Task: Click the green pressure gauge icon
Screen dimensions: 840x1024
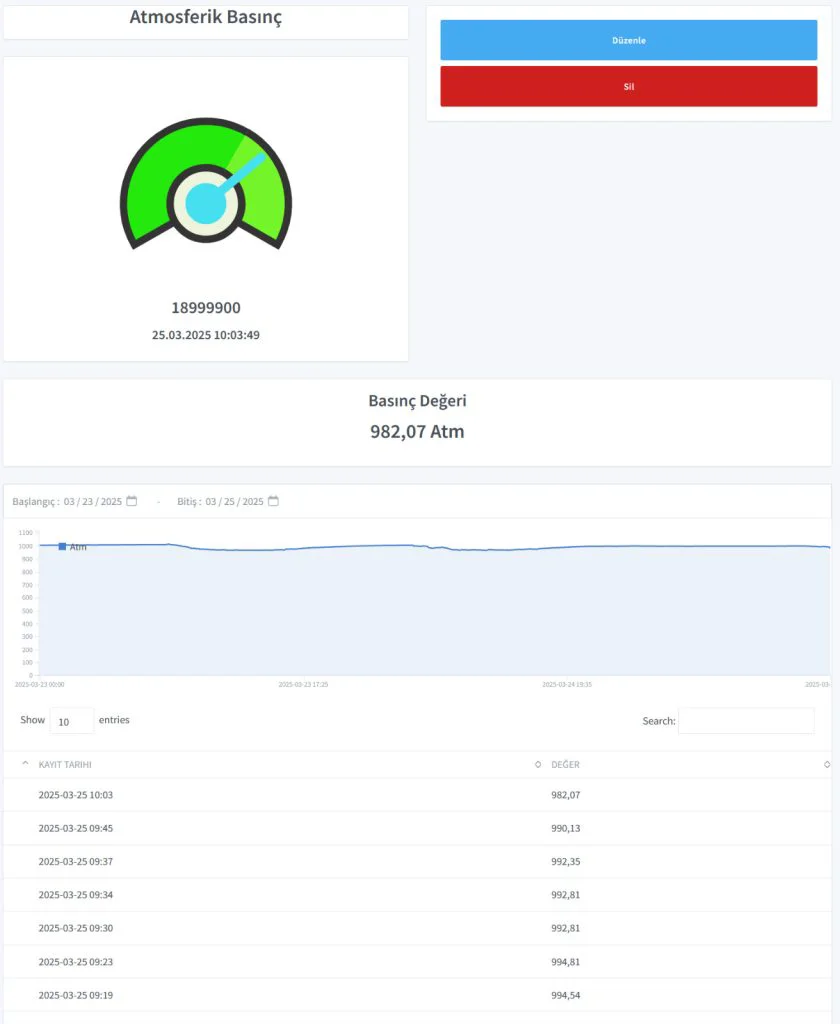Action: [x=205, y=185]
